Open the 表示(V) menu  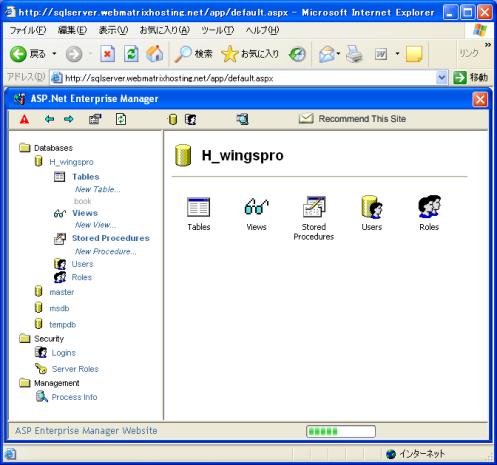point(113,30)
